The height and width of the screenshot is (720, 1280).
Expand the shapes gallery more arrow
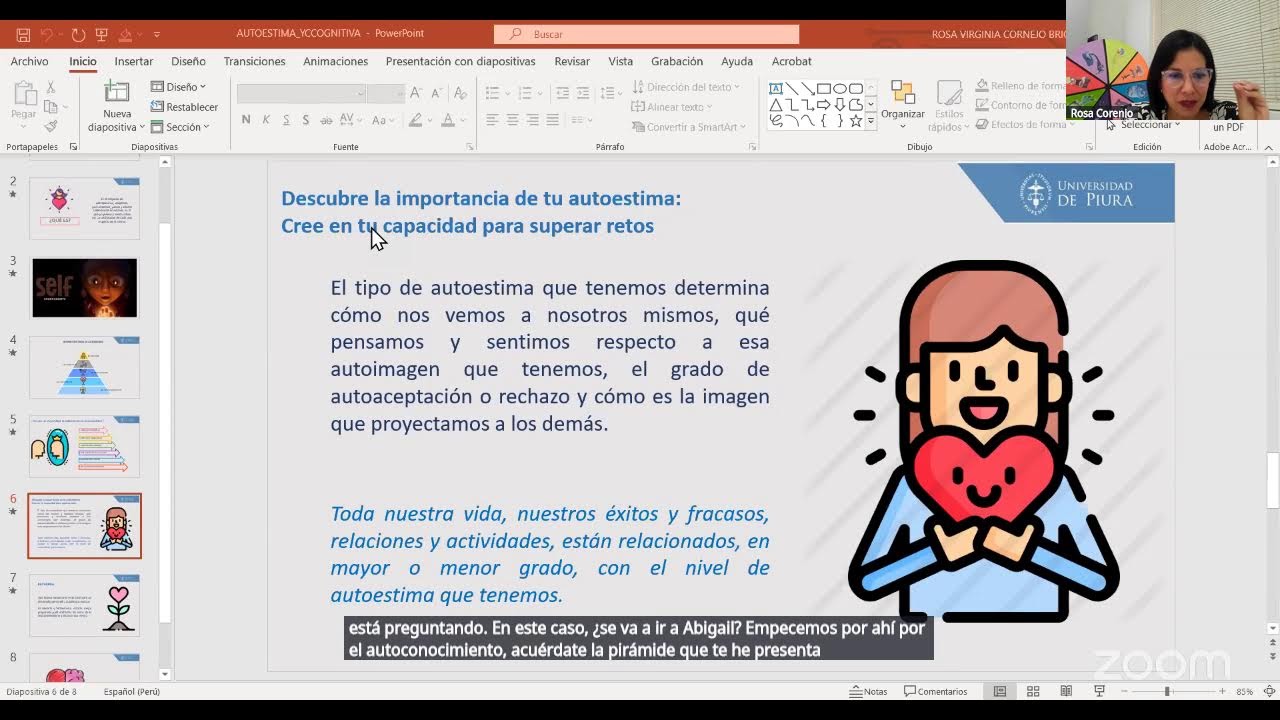point(871,121)
